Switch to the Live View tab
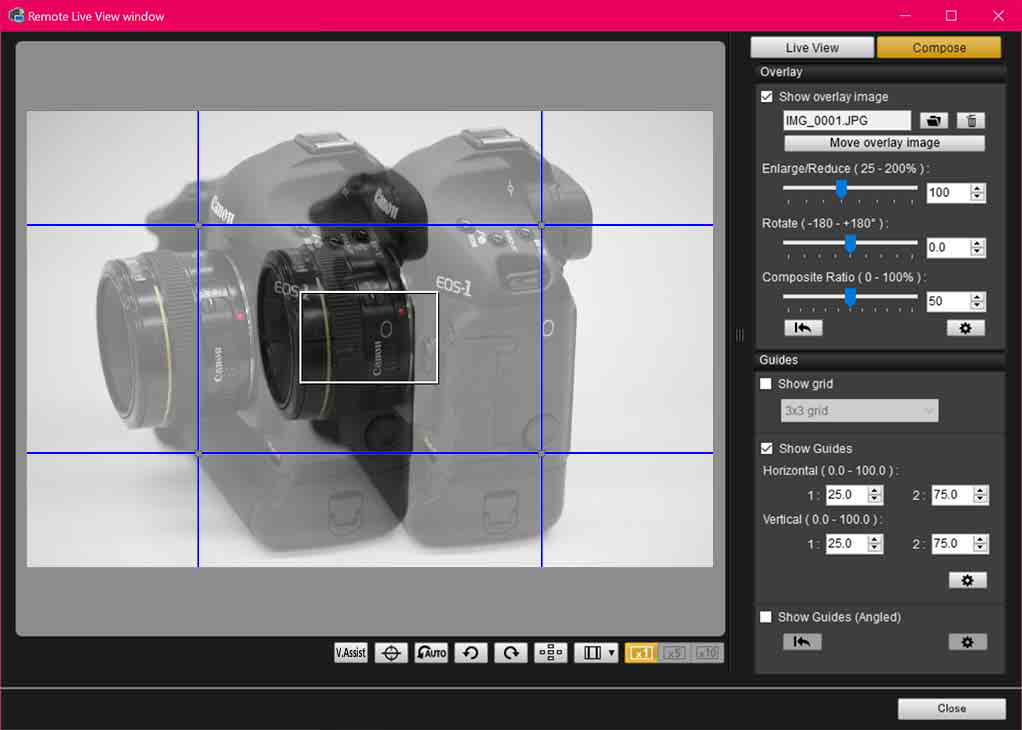Viewport: 1022px width, 730px height. 812,48
